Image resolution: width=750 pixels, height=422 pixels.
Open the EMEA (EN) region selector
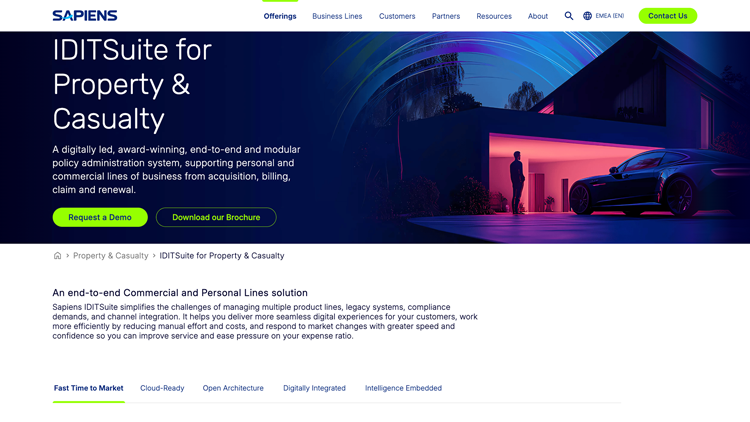(x=609, y=16)
